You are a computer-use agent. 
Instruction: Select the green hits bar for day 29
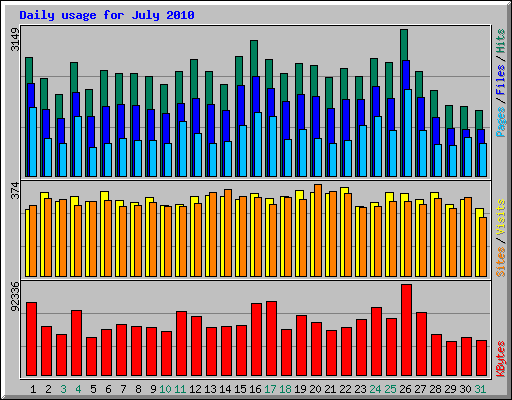(449, 117)
